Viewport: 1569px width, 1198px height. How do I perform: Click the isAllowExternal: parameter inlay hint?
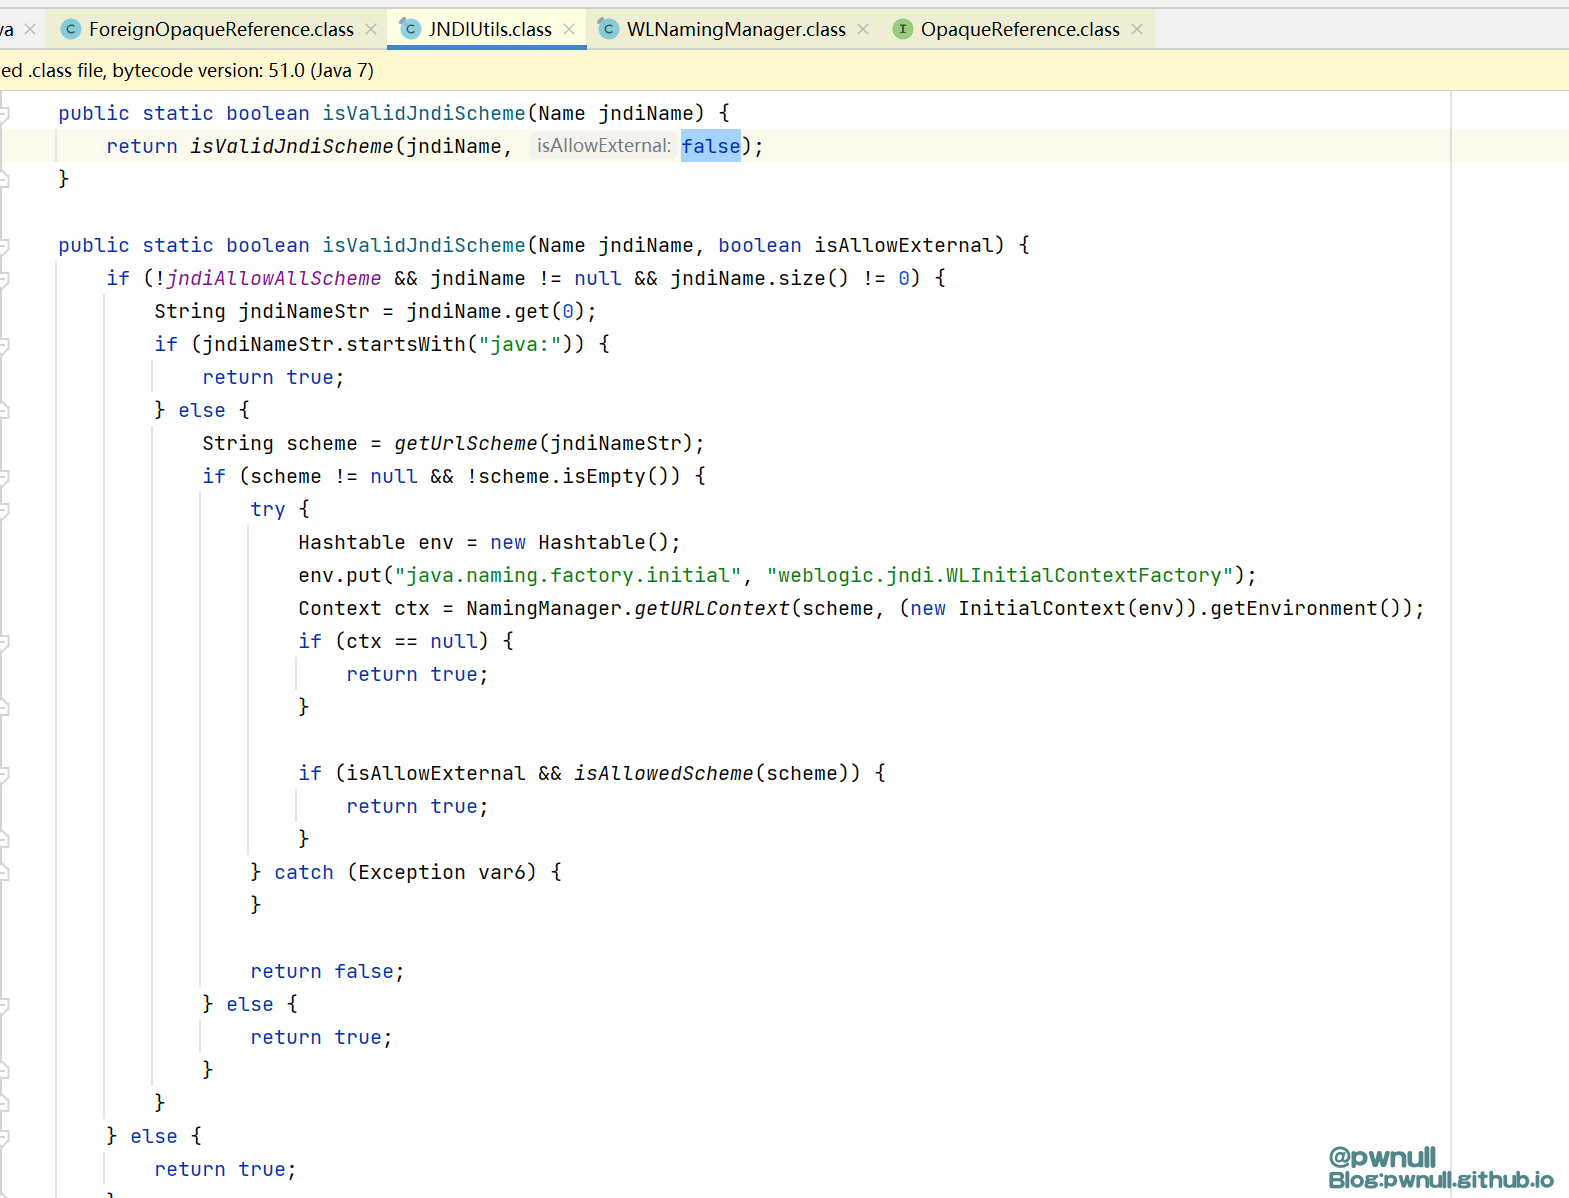[x=603, y=146]
